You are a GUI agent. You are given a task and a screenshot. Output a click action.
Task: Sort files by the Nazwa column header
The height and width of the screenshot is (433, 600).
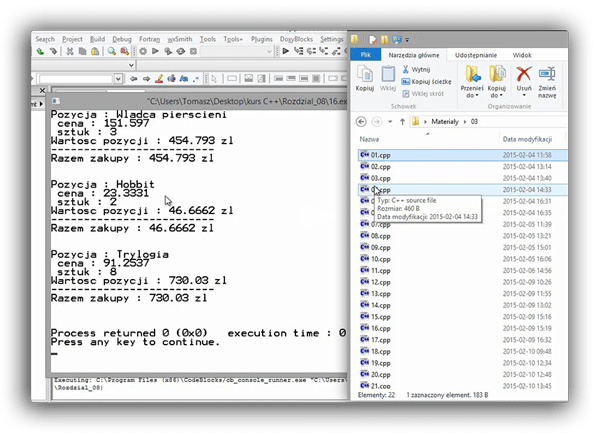[370, 139]
